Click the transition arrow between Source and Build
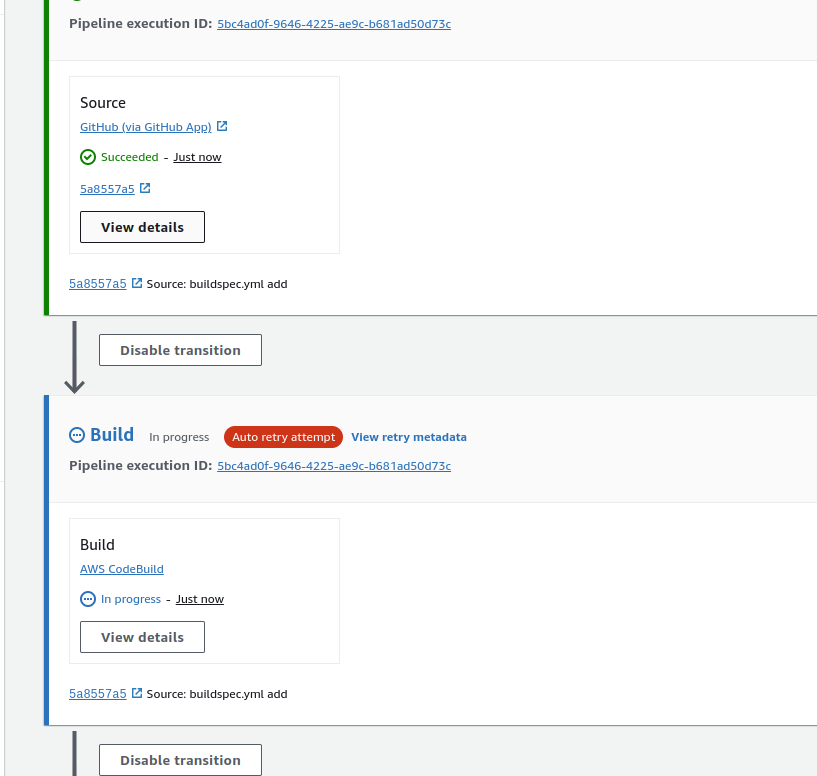817x776 pixels. coord(74,356)
